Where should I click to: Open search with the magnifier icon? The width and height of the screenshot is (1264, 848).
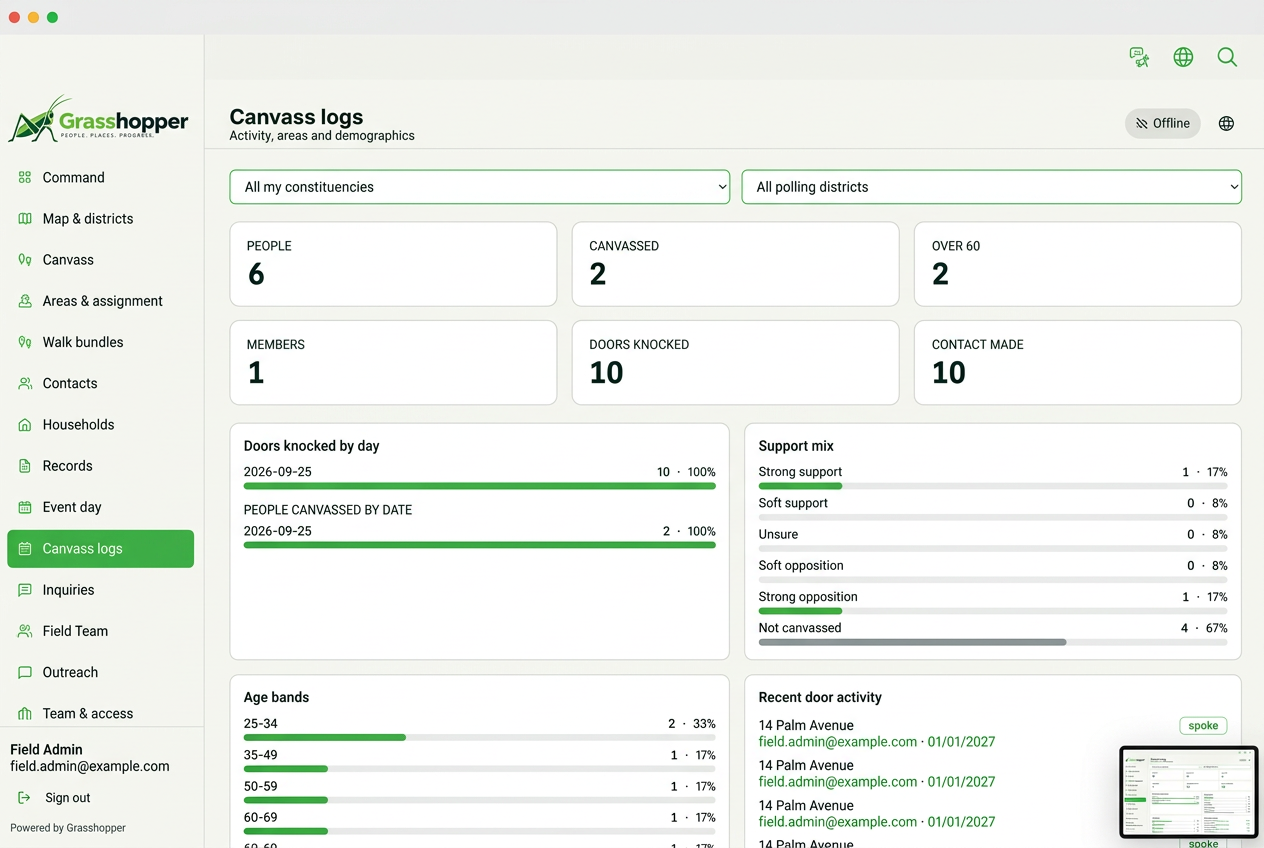(1227, 57)
